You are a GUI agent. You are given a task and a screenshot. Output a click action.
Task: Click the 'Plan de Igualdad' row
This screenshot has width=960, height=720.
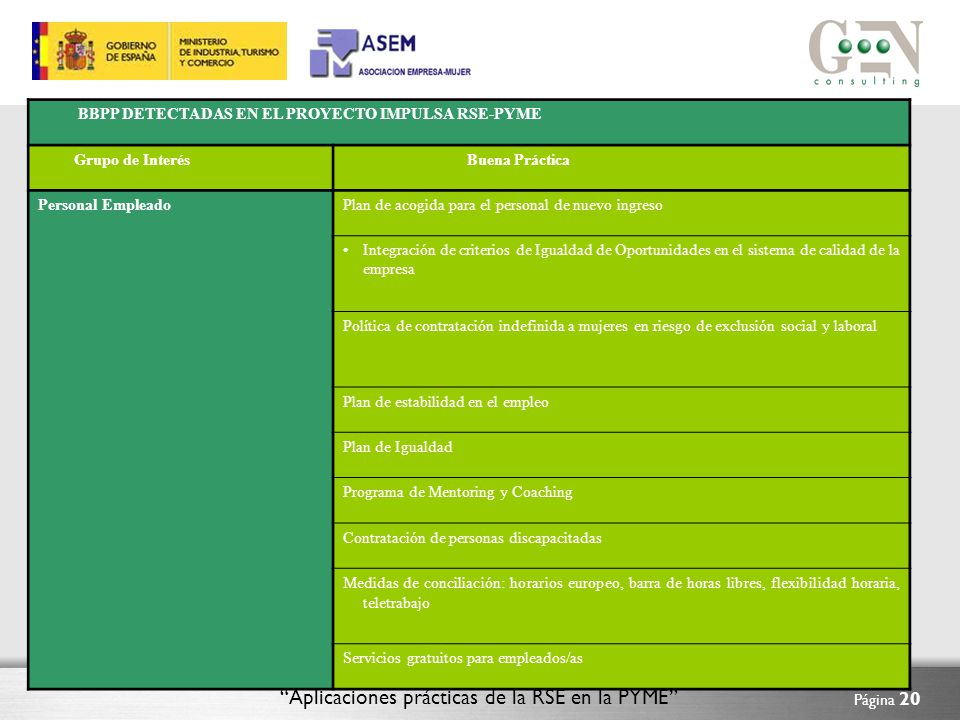click(621, 455)
